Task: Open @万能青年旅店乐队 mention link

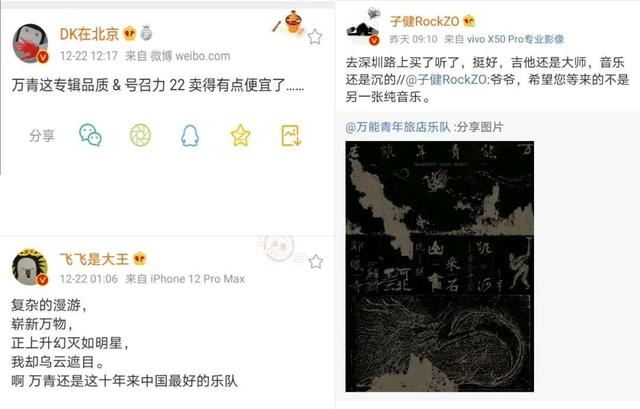Action: (398, 127)
